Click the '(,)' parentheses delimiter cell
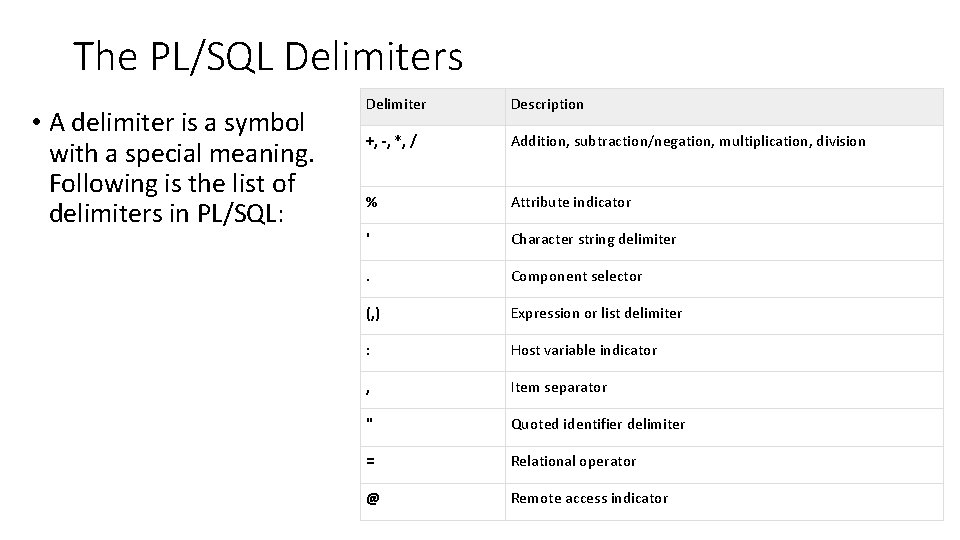 tap(373, 313)
